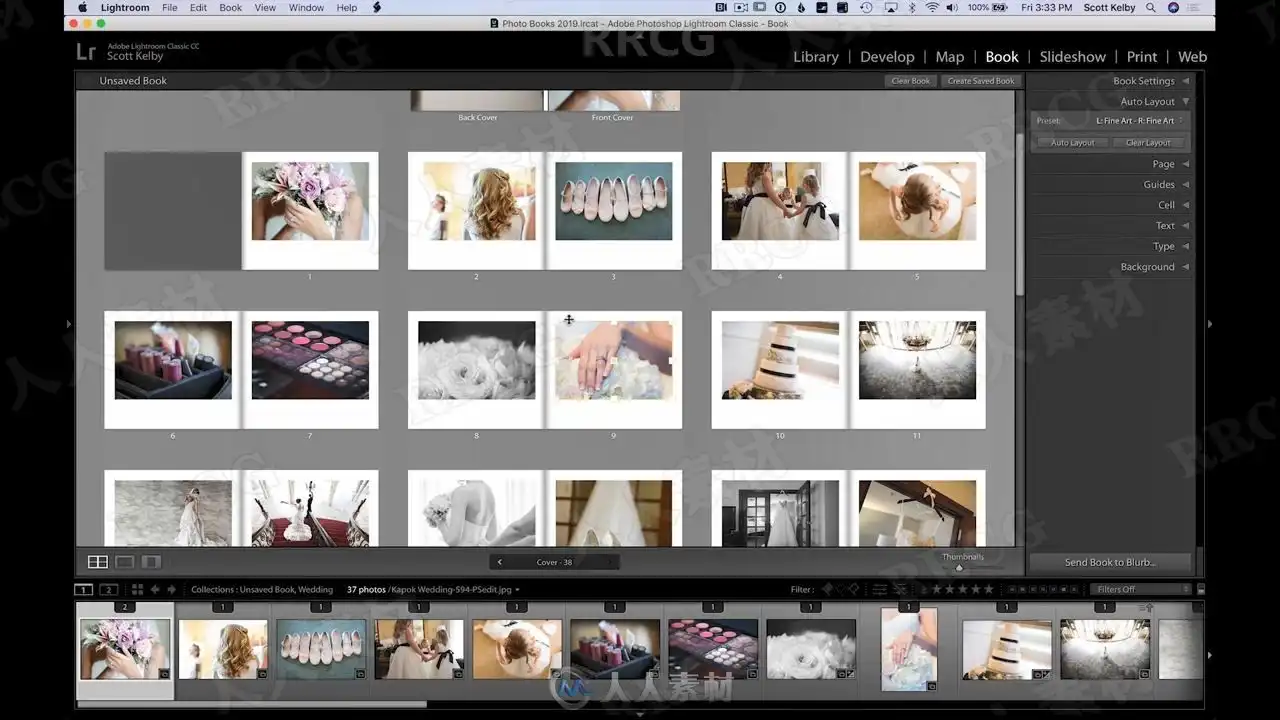Select page 7 with makeup palette photo
Screen dimensions: 1280x720
click(x=310, y=370)
